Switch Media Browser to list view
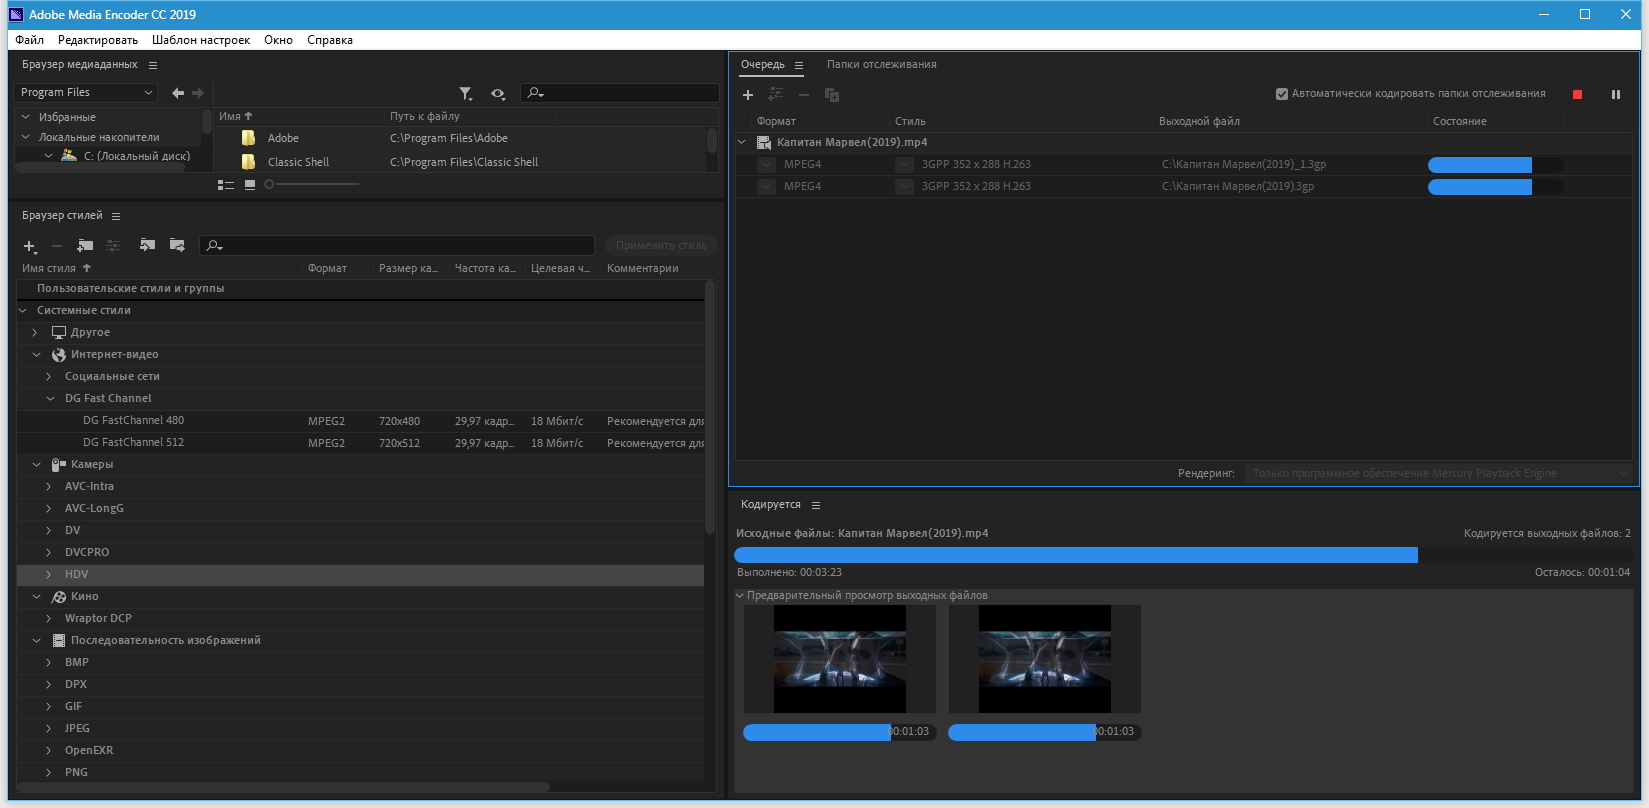1649x808 pixels. [226, 185]
